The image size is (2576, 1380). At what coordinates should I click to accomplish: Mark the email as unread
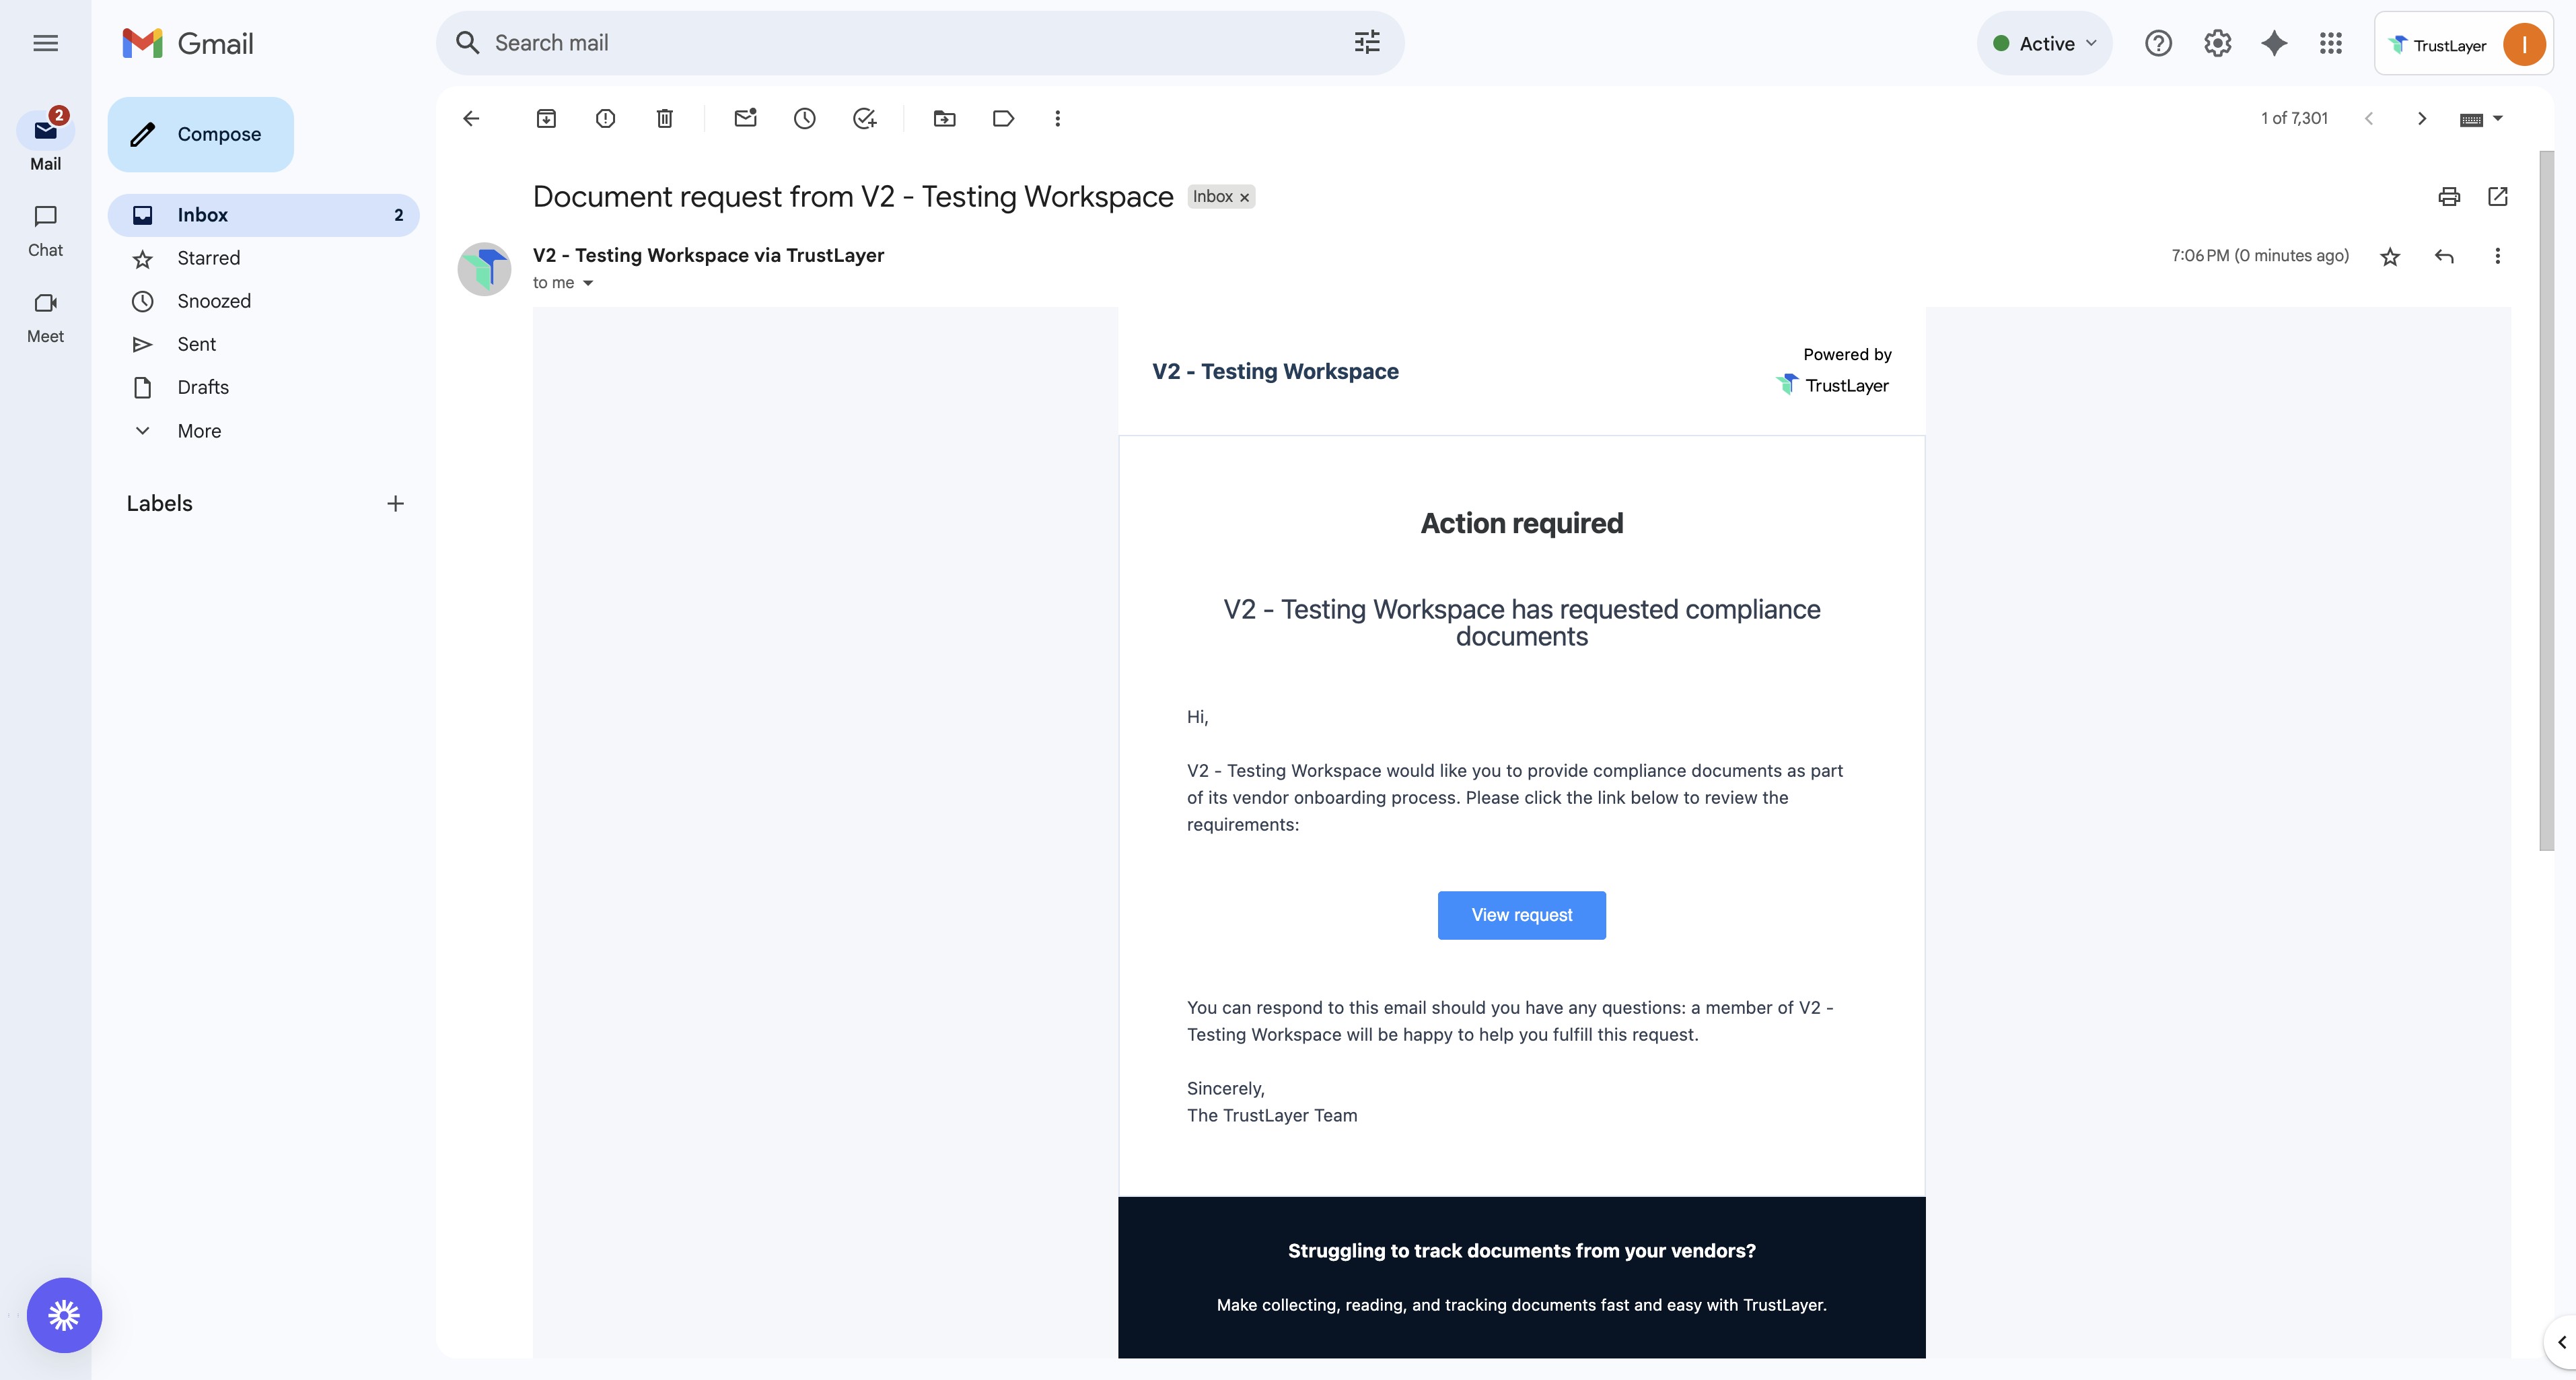(745, 119)
